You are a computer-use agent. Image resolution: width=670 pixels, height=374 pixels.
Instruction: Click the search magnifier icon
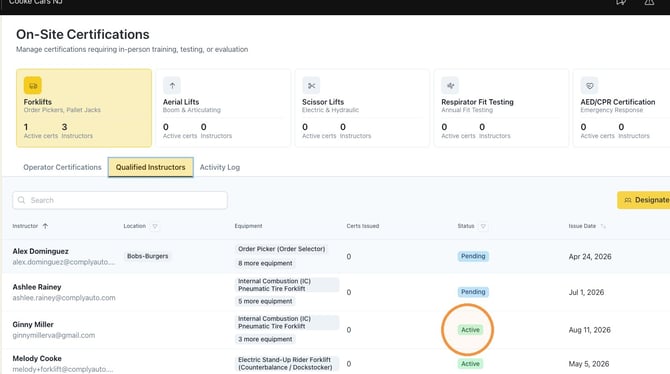click(x=21, y=200)
